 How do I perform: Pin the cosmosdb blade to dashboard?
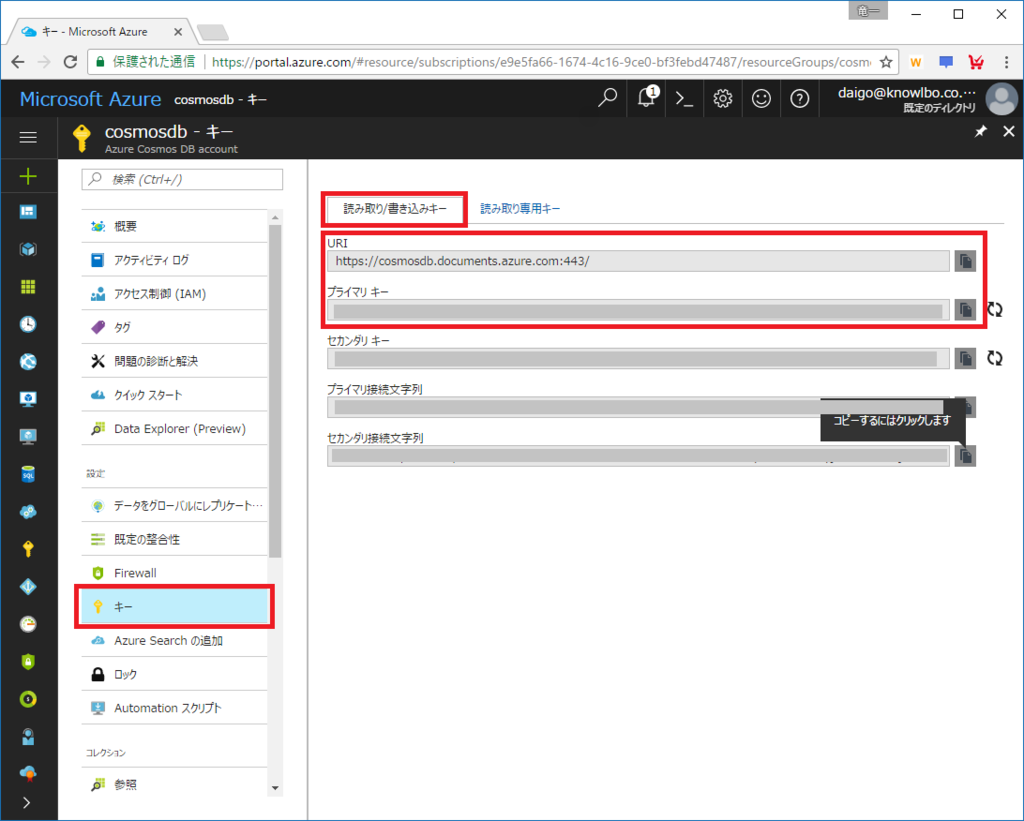(980, 132)
